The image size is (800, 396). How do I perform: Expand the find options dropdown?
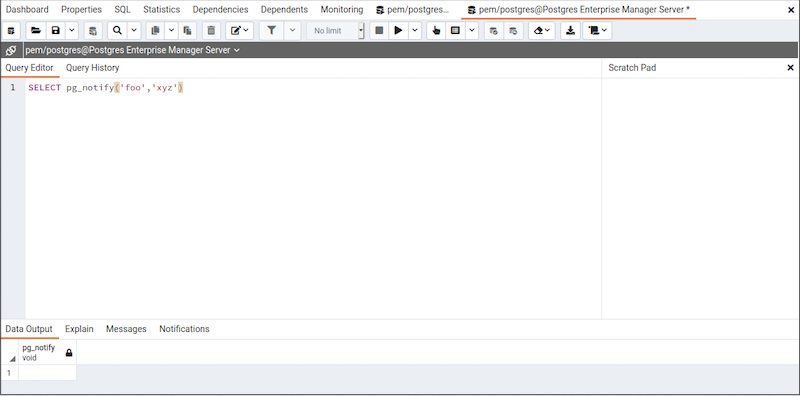134,31
